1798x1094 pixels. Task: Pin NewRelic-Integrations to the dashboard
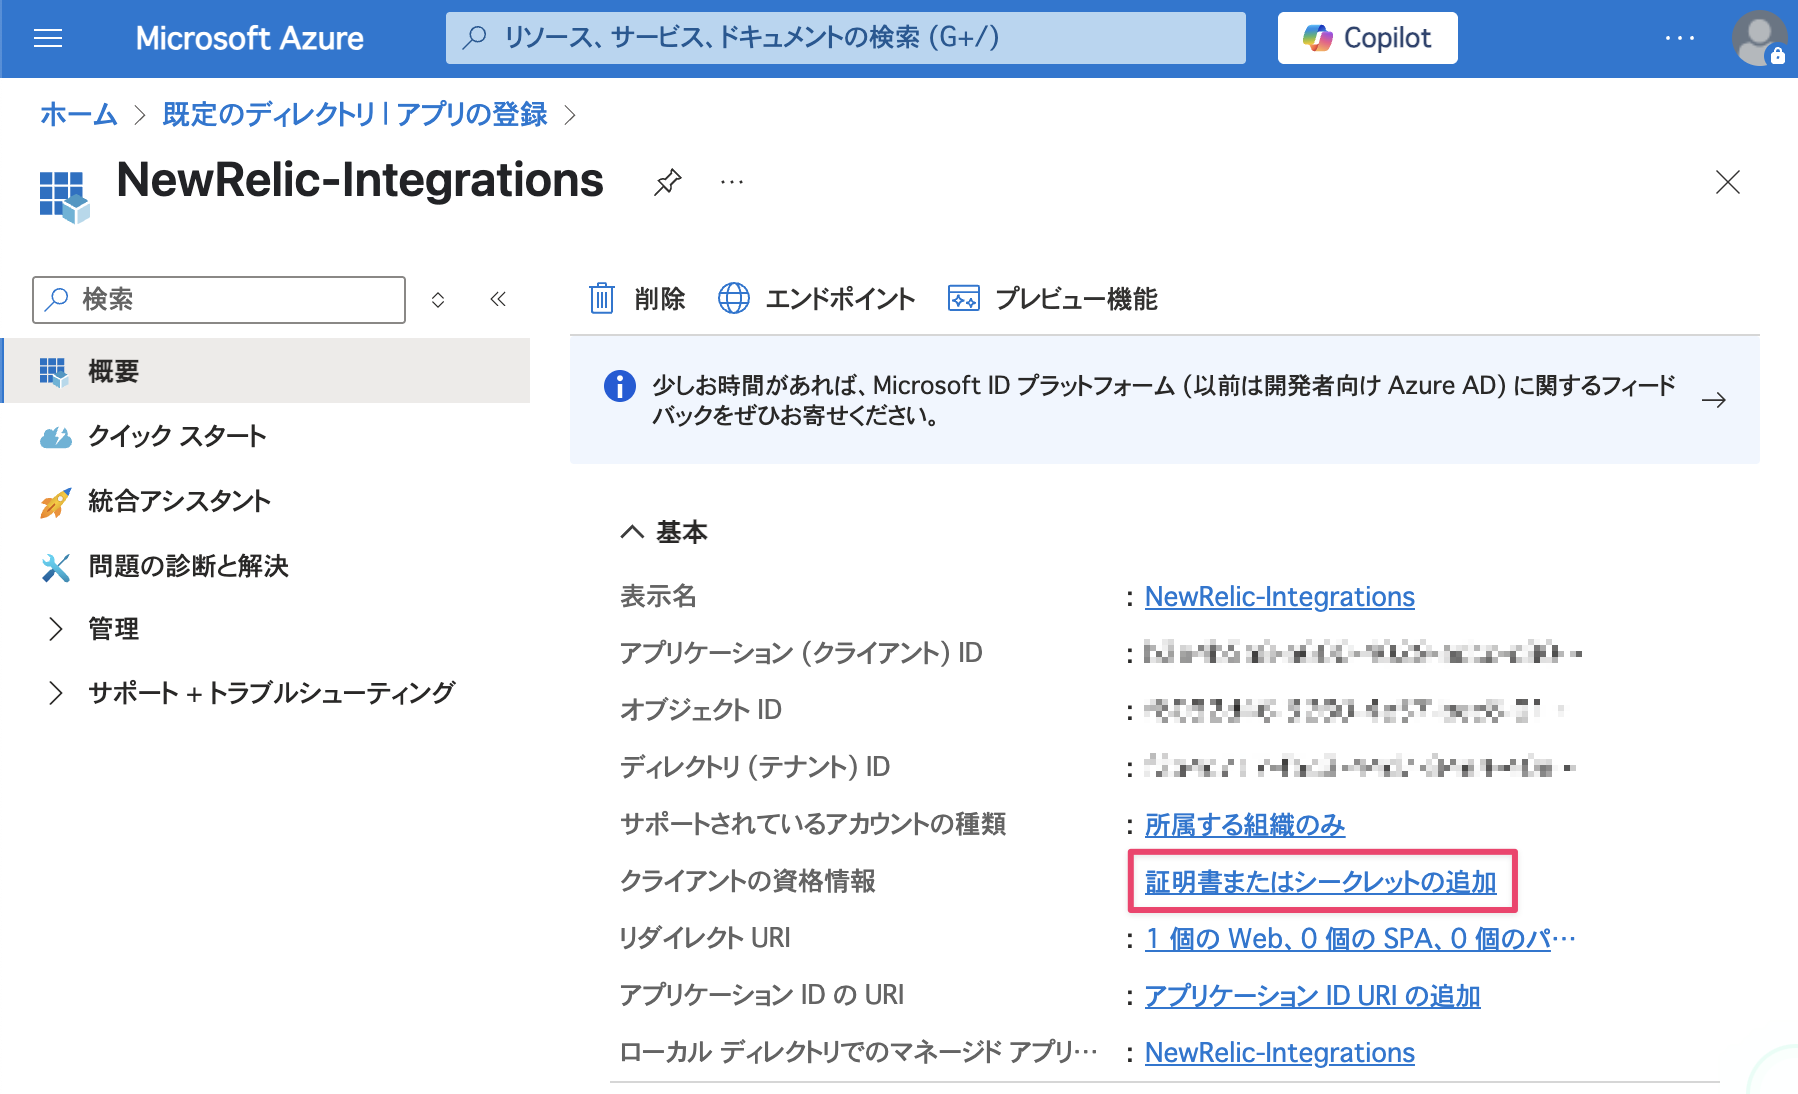coord(666,183)
